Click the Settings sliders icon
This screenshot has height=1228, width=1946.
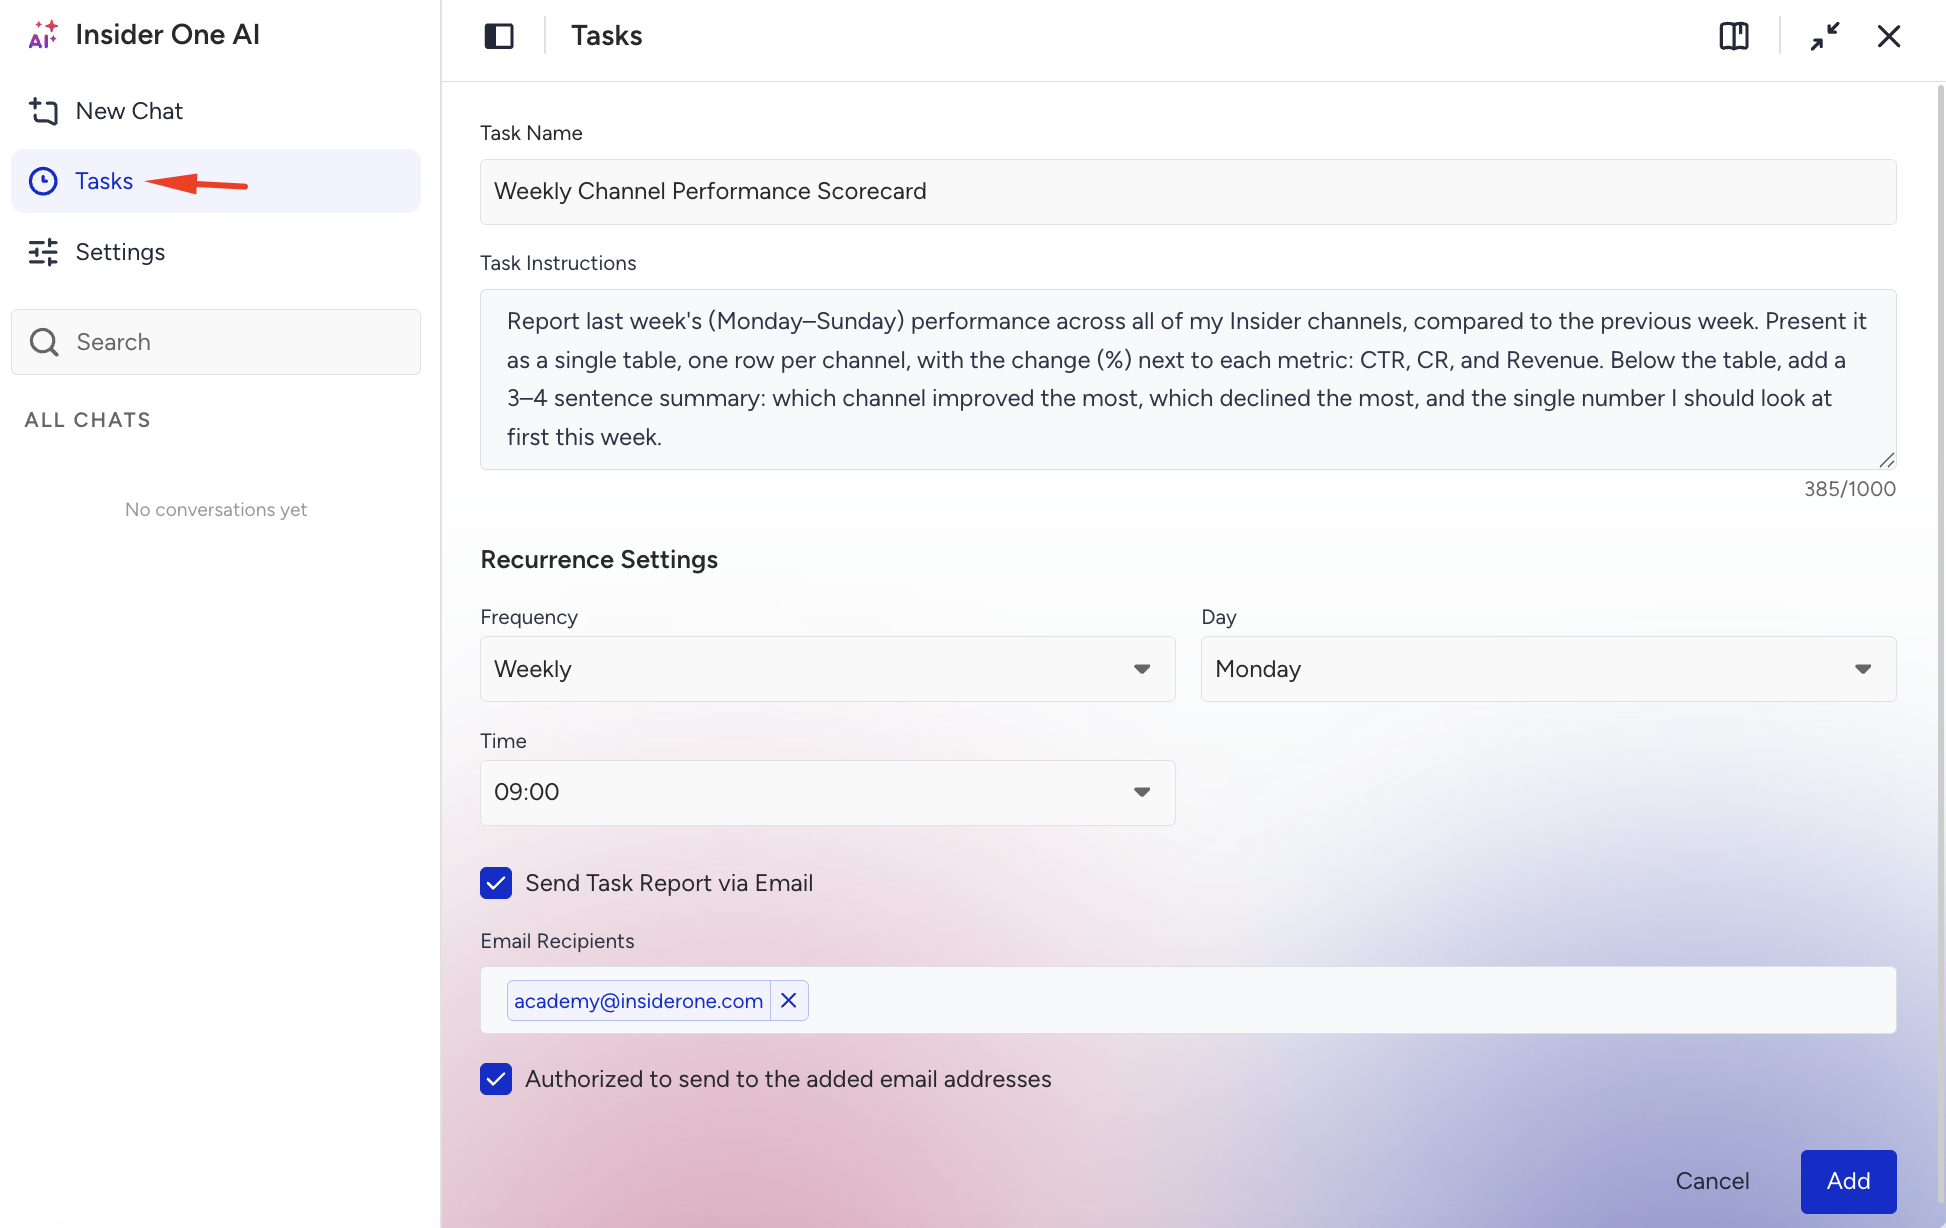click(x=43, y=252)
